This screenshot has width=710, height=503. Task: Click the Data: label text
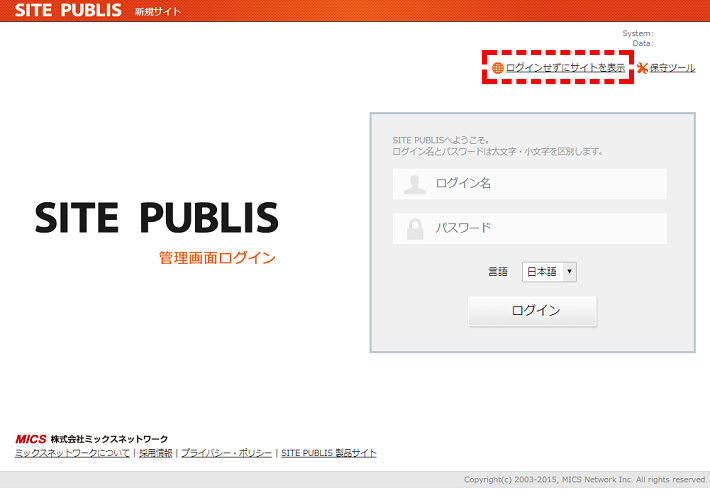tap(643, 43)
